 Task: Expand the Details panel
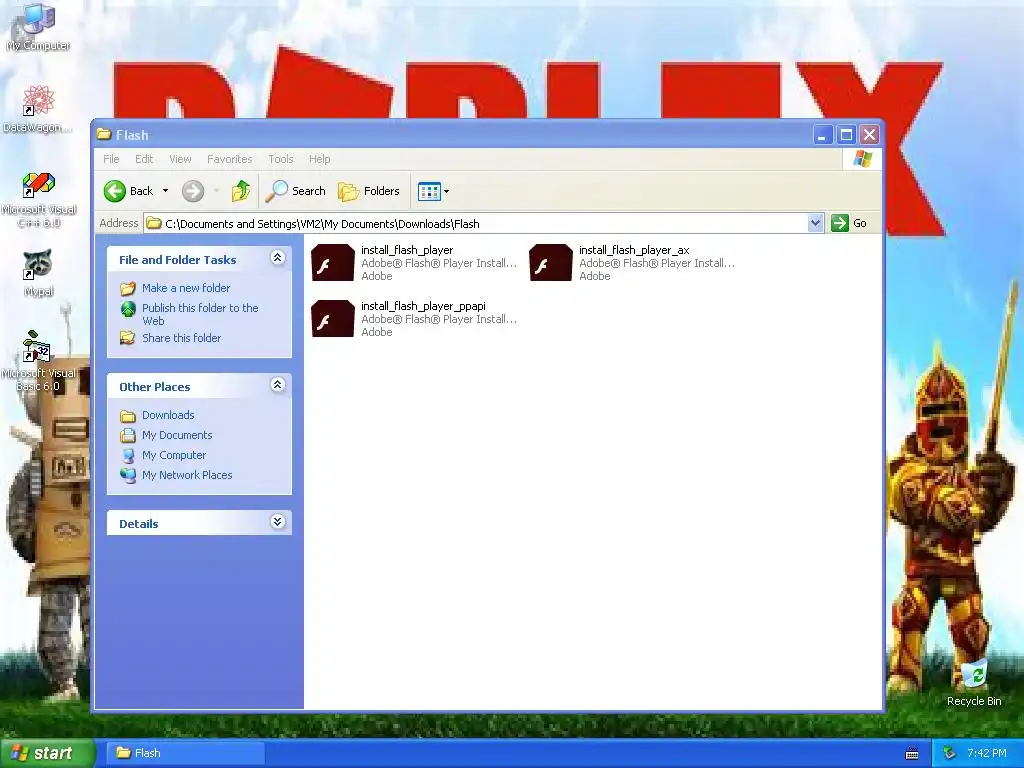[278, 522]
